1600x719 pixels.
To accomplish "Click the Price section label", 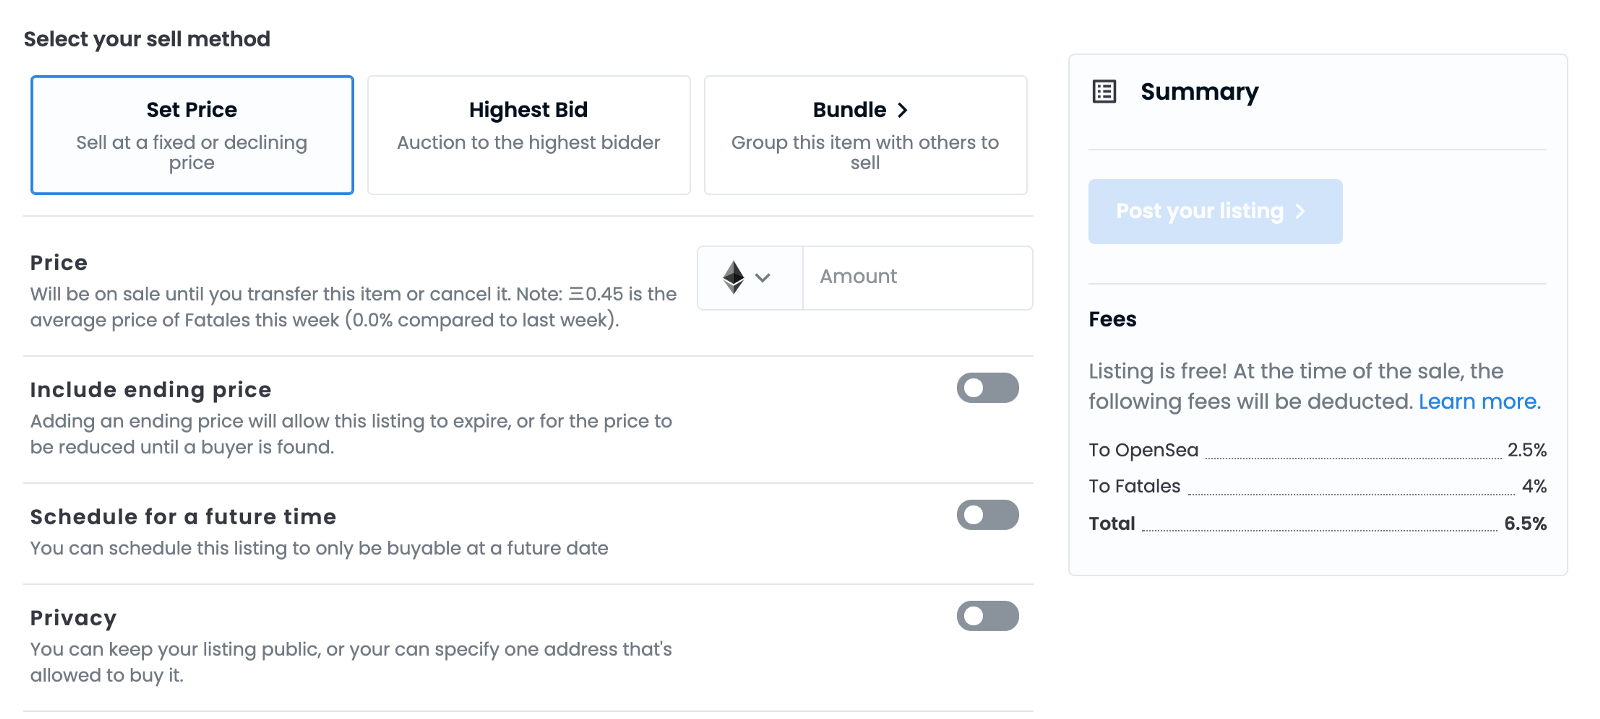I will (x=59, y=263).
